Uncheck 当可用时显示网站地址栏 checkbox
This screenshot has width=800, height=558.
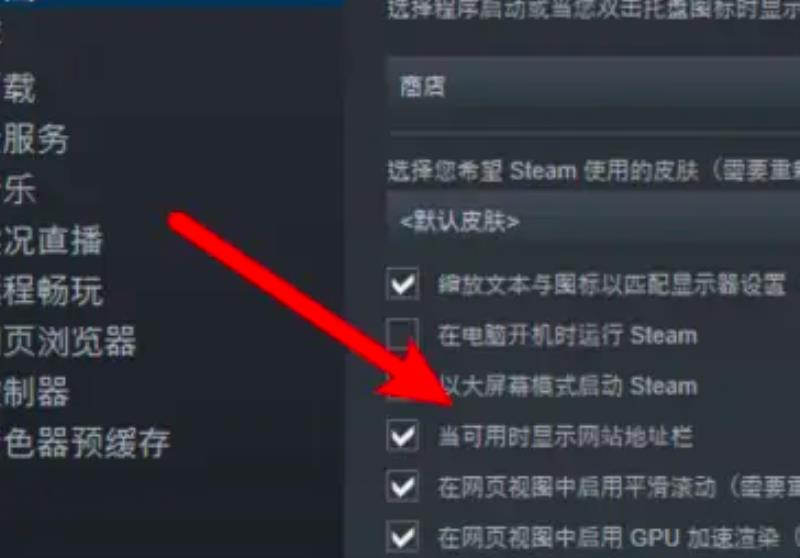pos(403,436)
